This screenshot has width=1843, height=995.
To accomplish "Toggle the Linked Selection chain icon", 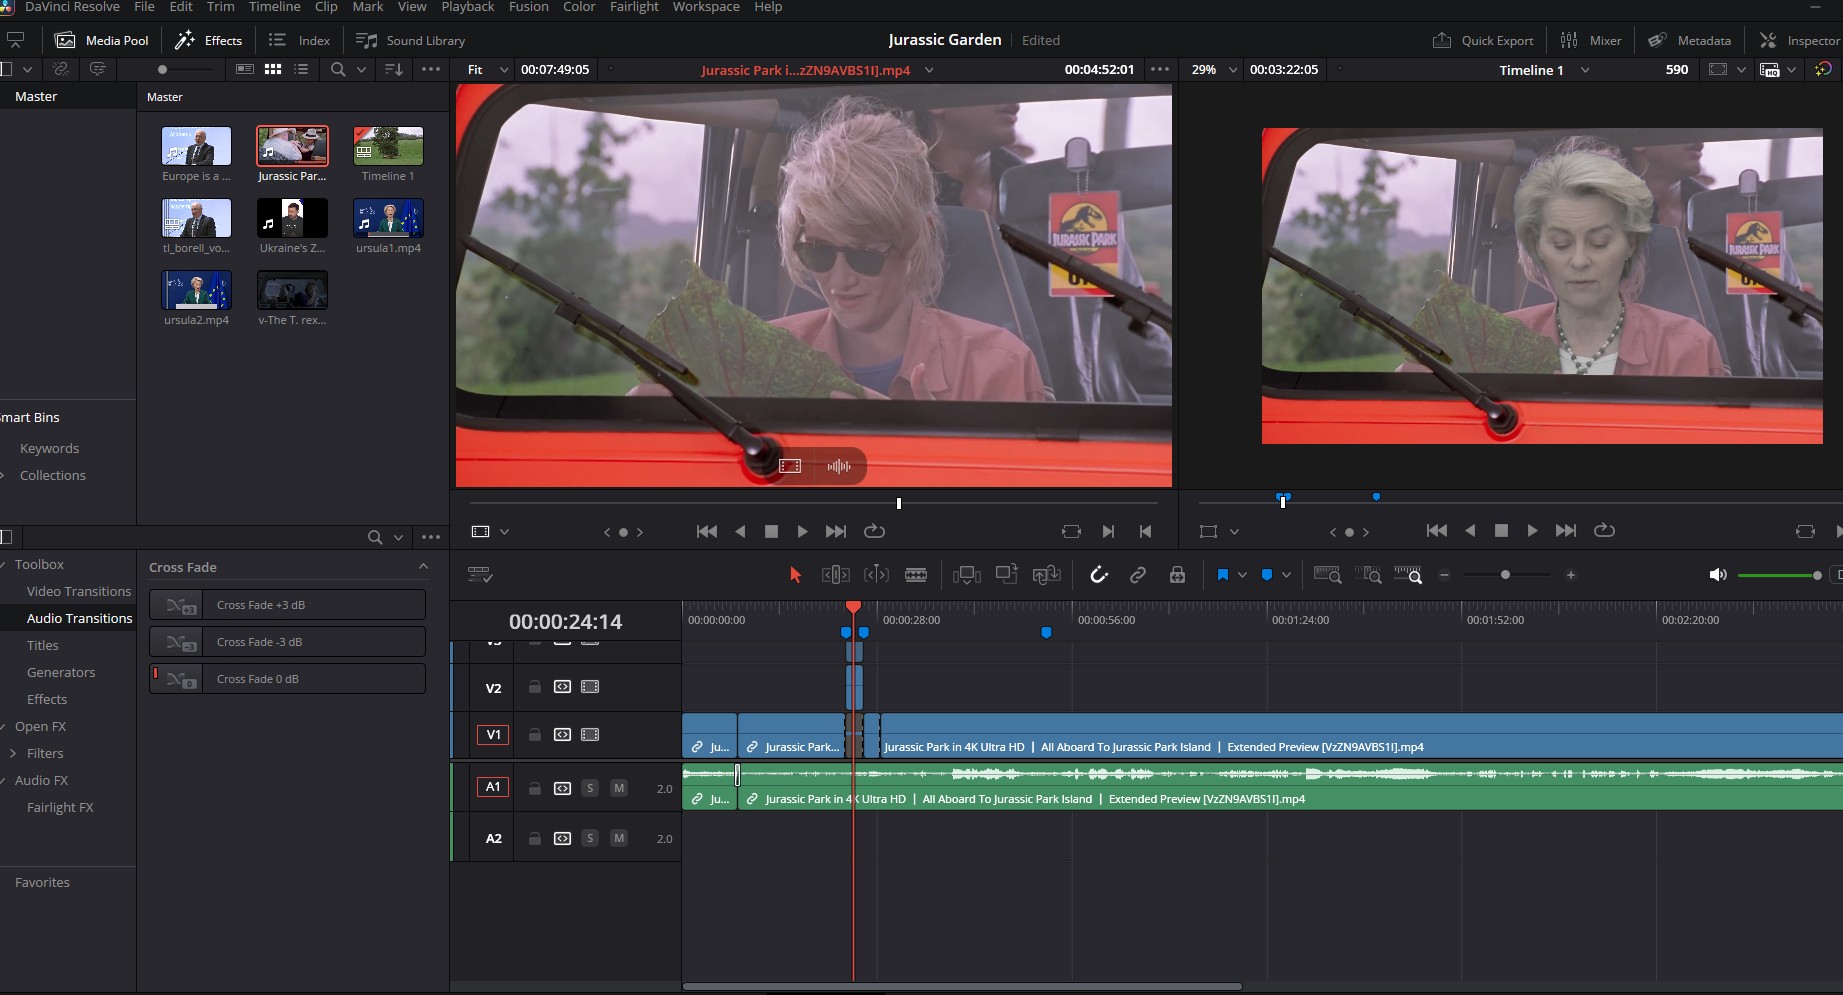I will 1138,575.
